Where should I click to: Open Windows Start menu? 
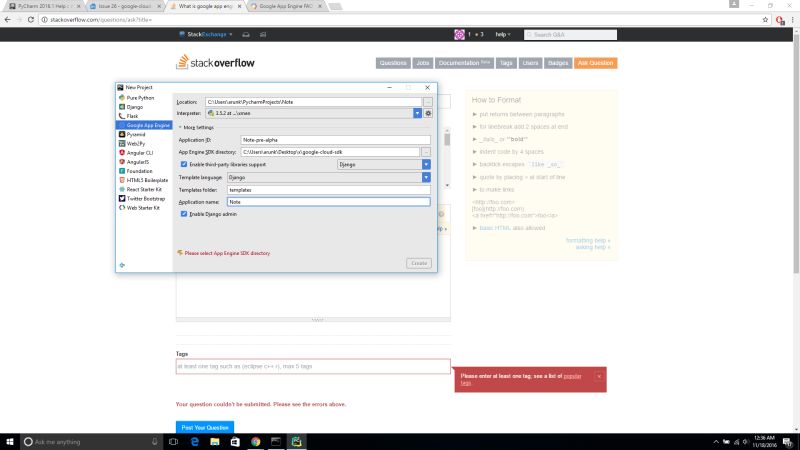pos(10,442)
